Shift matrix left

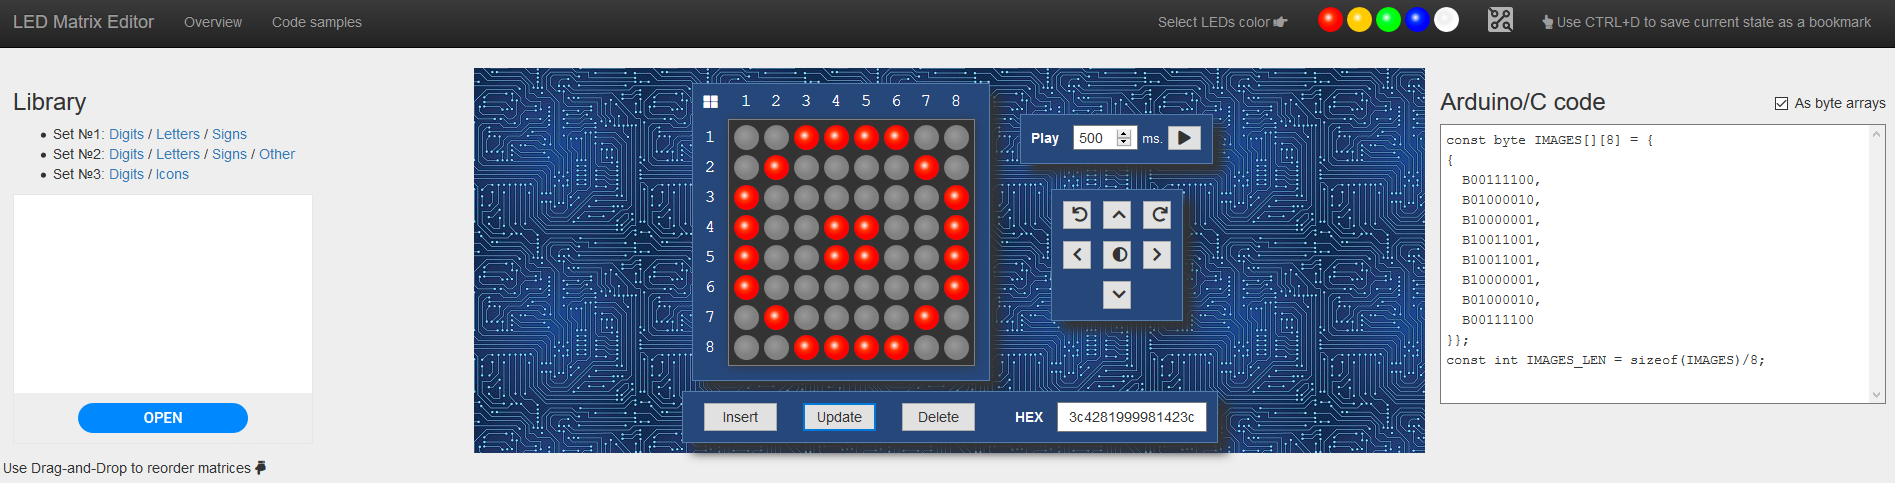[x=1078, y=255]
